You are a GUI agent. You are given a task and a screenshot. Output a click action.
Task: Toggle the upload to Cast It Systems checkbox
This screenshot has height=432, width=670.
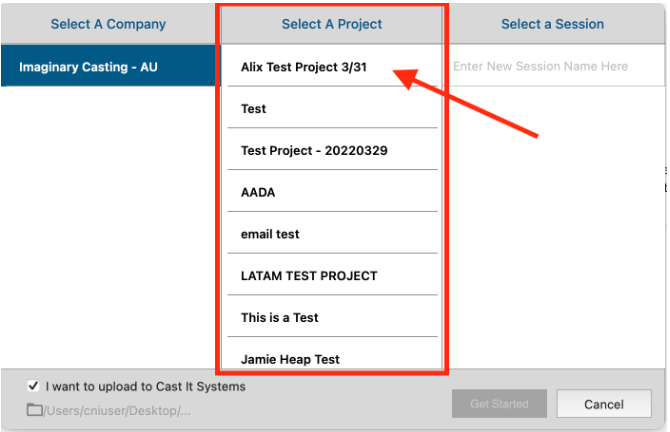34,386
